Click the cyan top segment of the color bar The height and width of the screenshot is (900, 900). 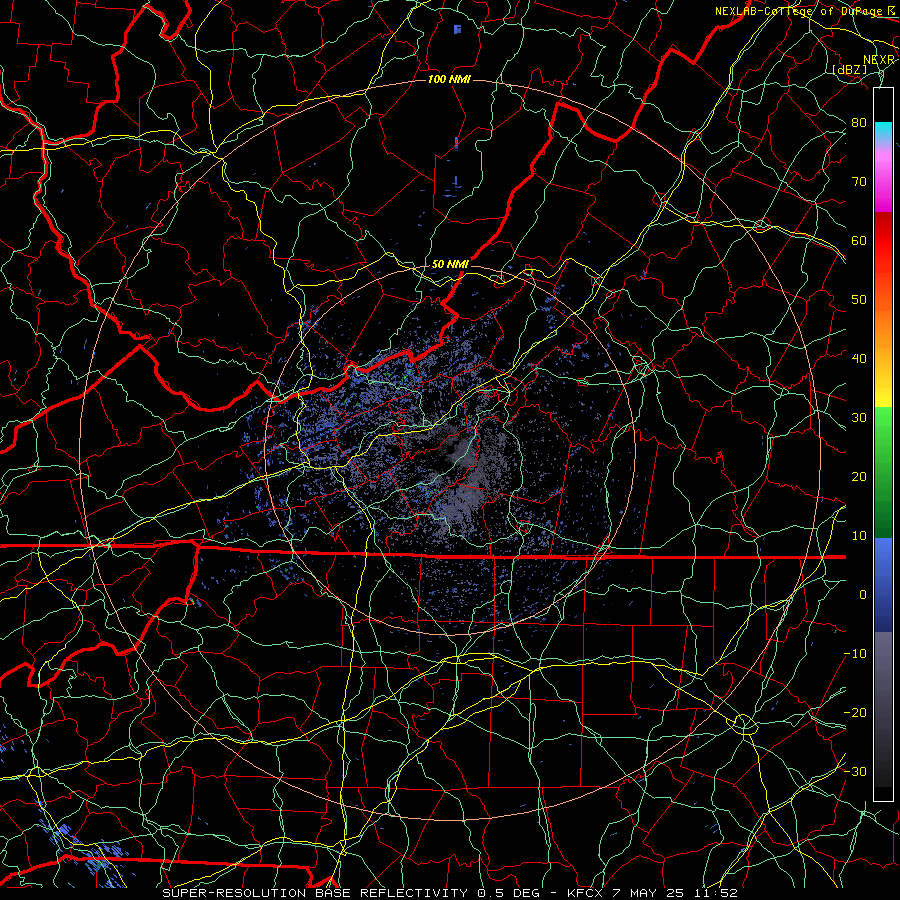click(883, 133)
